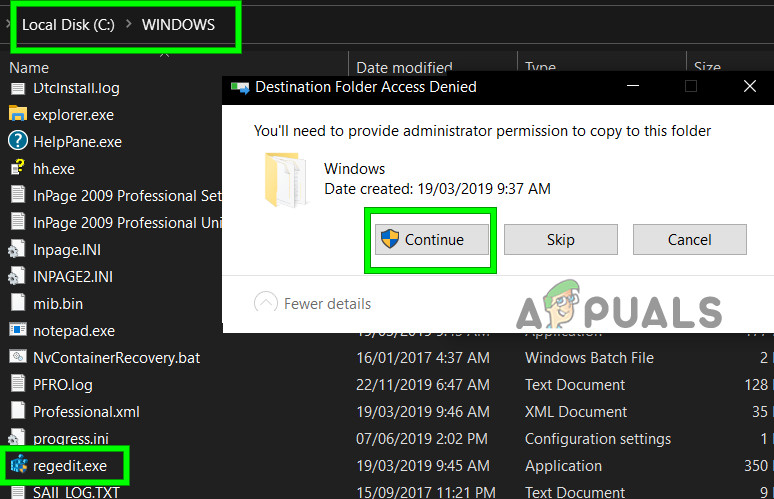
Task: Click date 22/11/2019 6:47 AM
Action: point(423,384)
